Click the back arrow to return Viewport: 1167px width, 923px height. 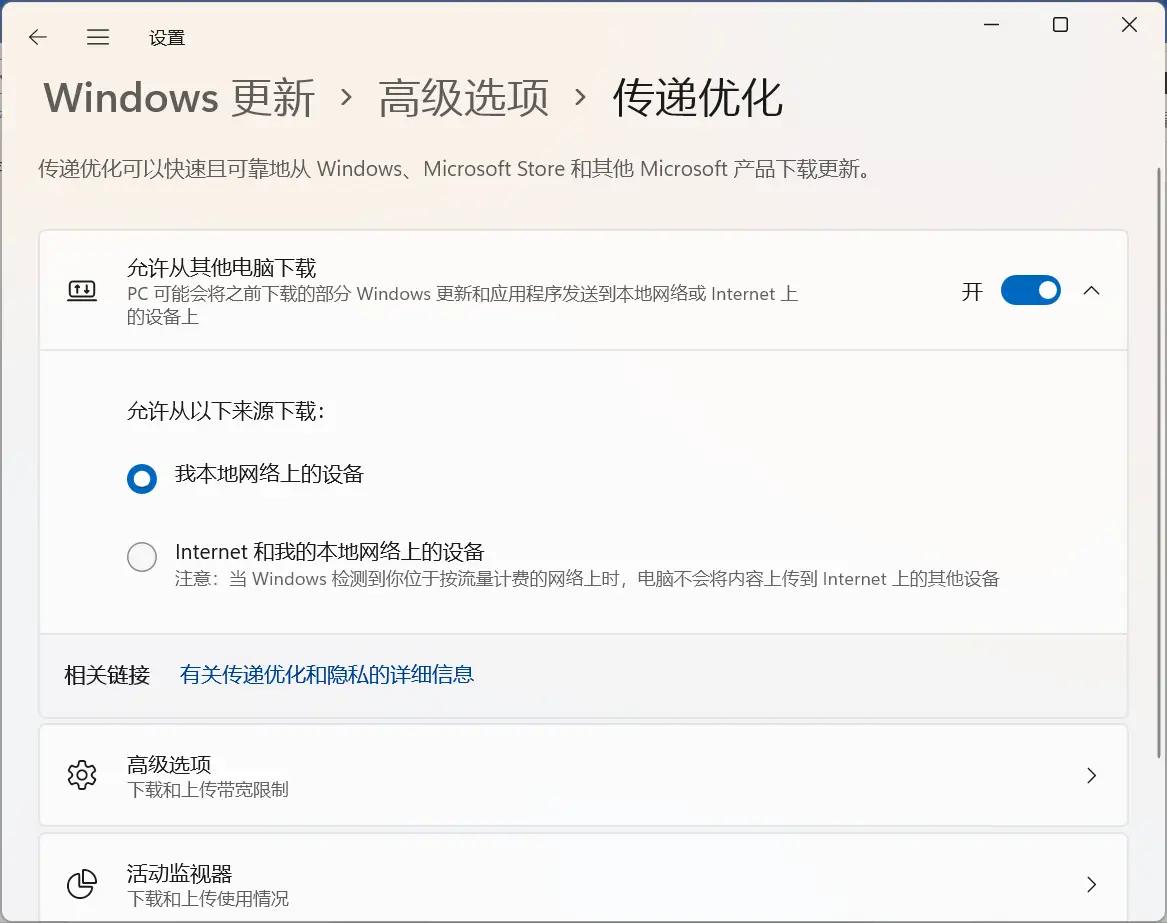coord(37,37)
